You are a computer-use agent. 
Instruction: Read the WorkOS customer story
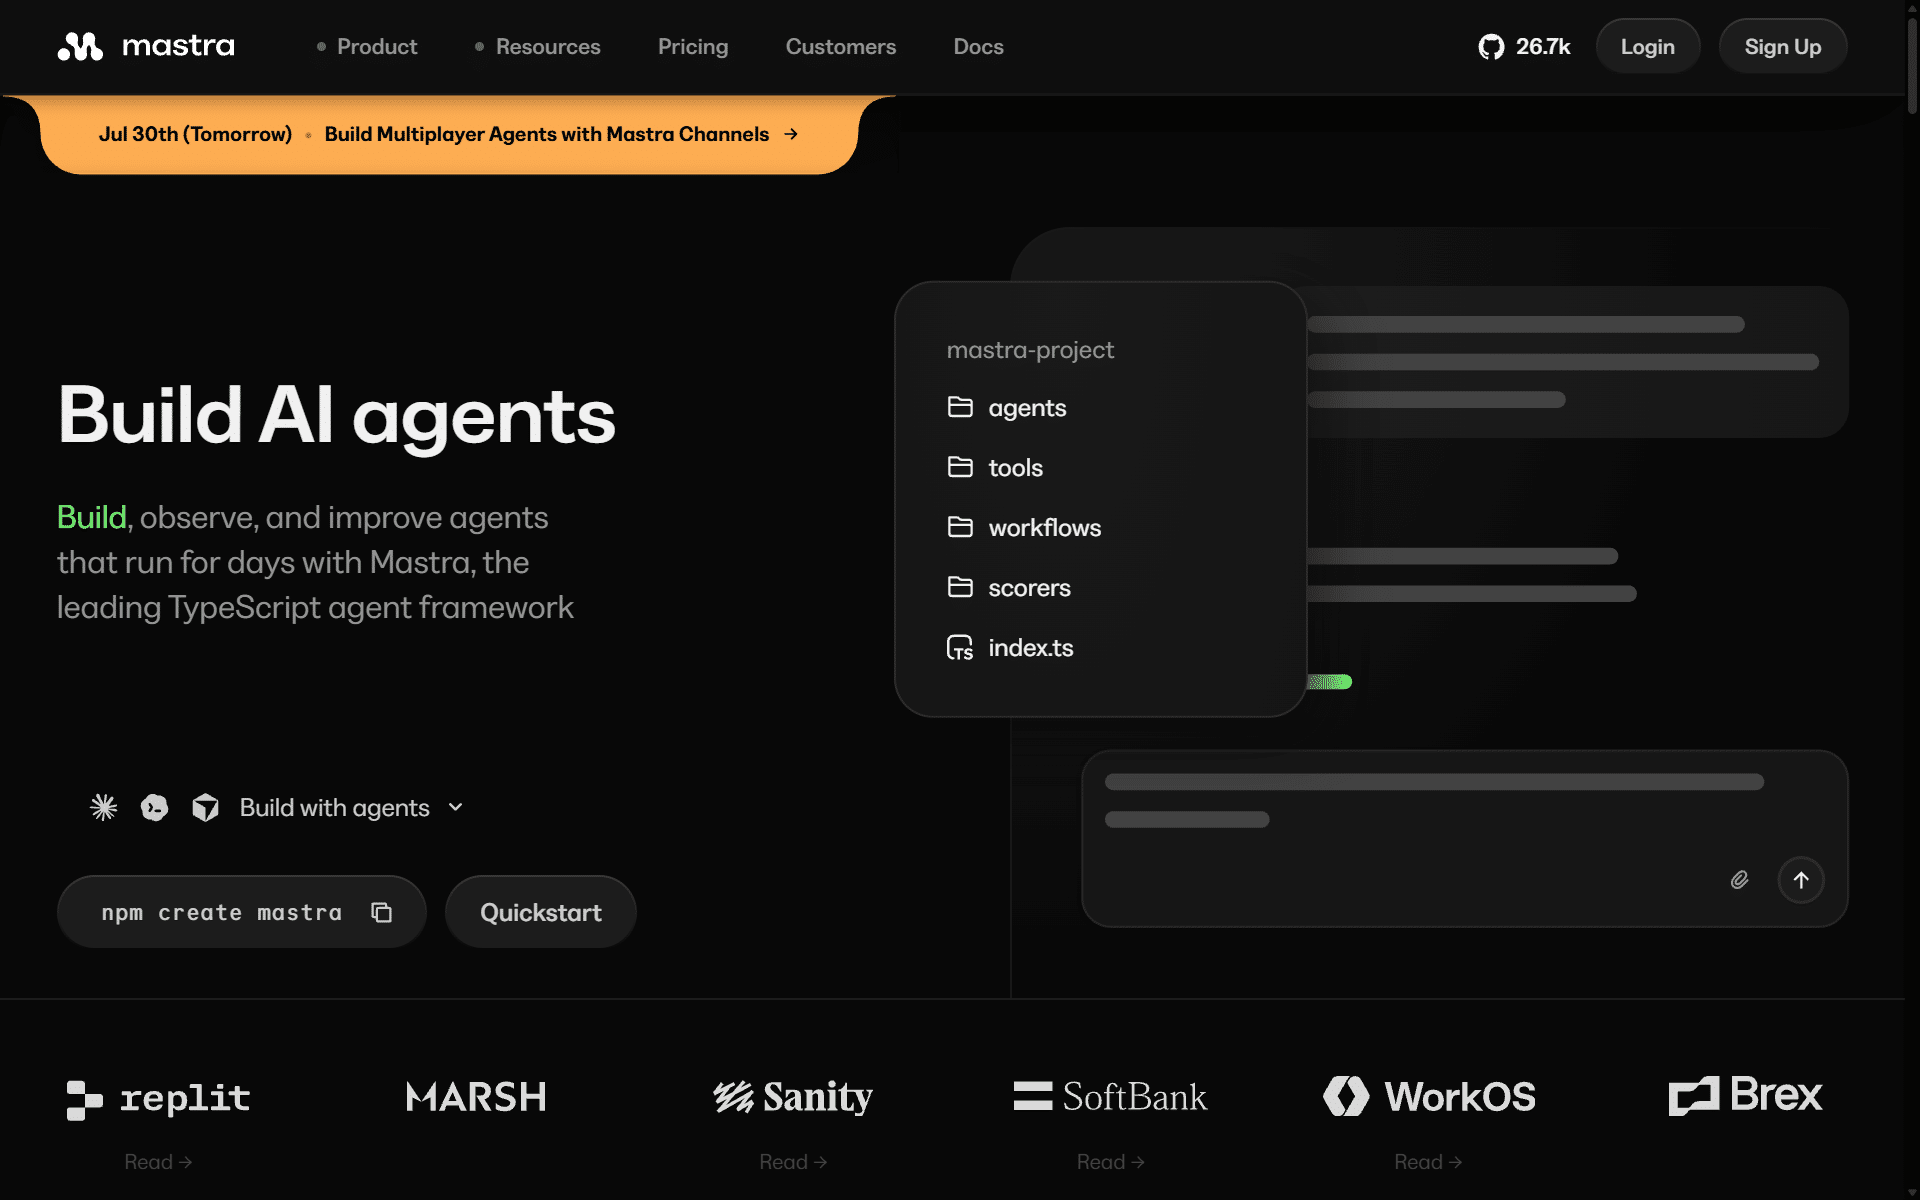tap(1428, 1162)
